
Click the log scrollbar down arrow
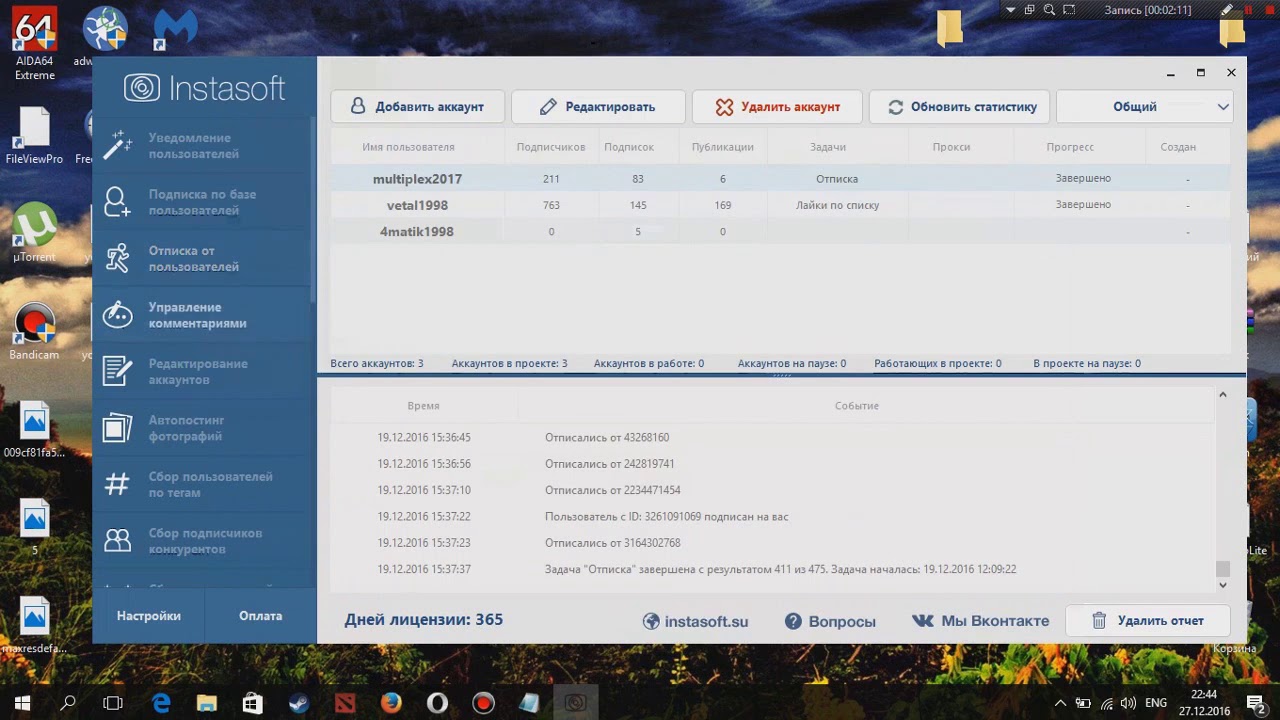[1222, 585]
